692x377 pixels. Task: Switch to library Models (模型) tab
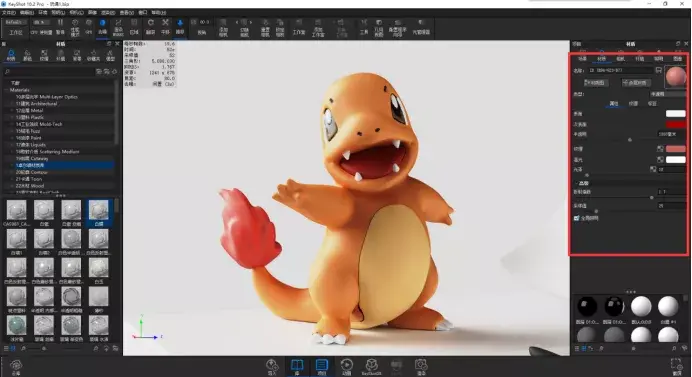110,55
